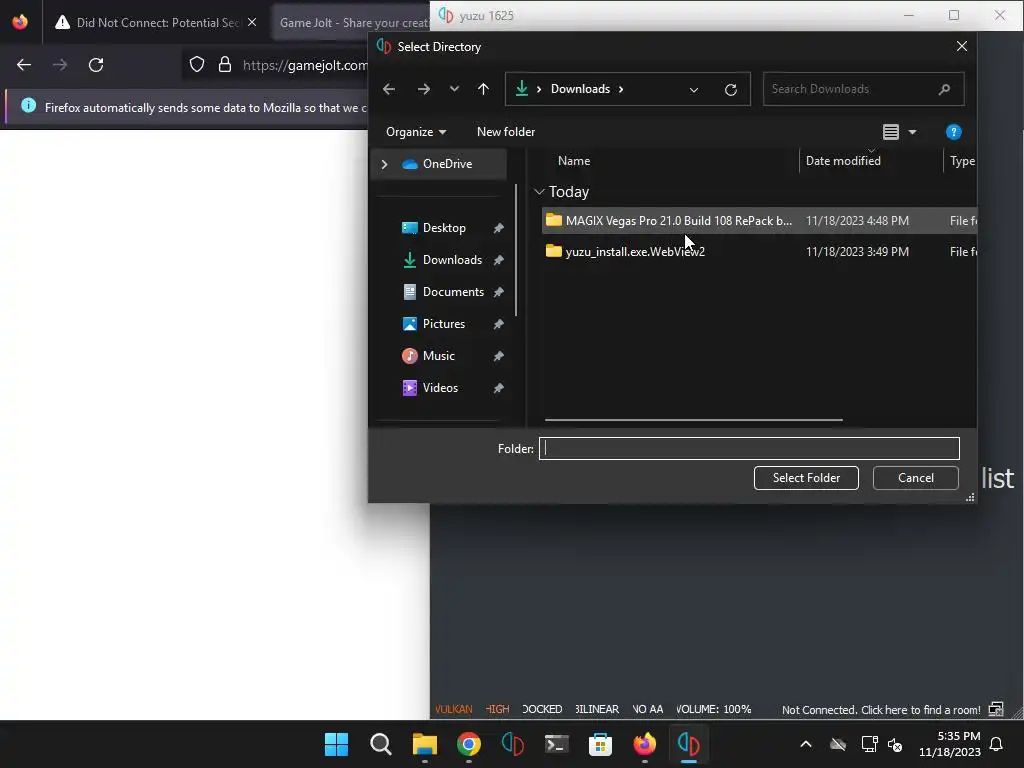This screenshot has width=1024, height=768.
Task: Open File Explorer from taskbar
Action: click(x=424, y=744)
